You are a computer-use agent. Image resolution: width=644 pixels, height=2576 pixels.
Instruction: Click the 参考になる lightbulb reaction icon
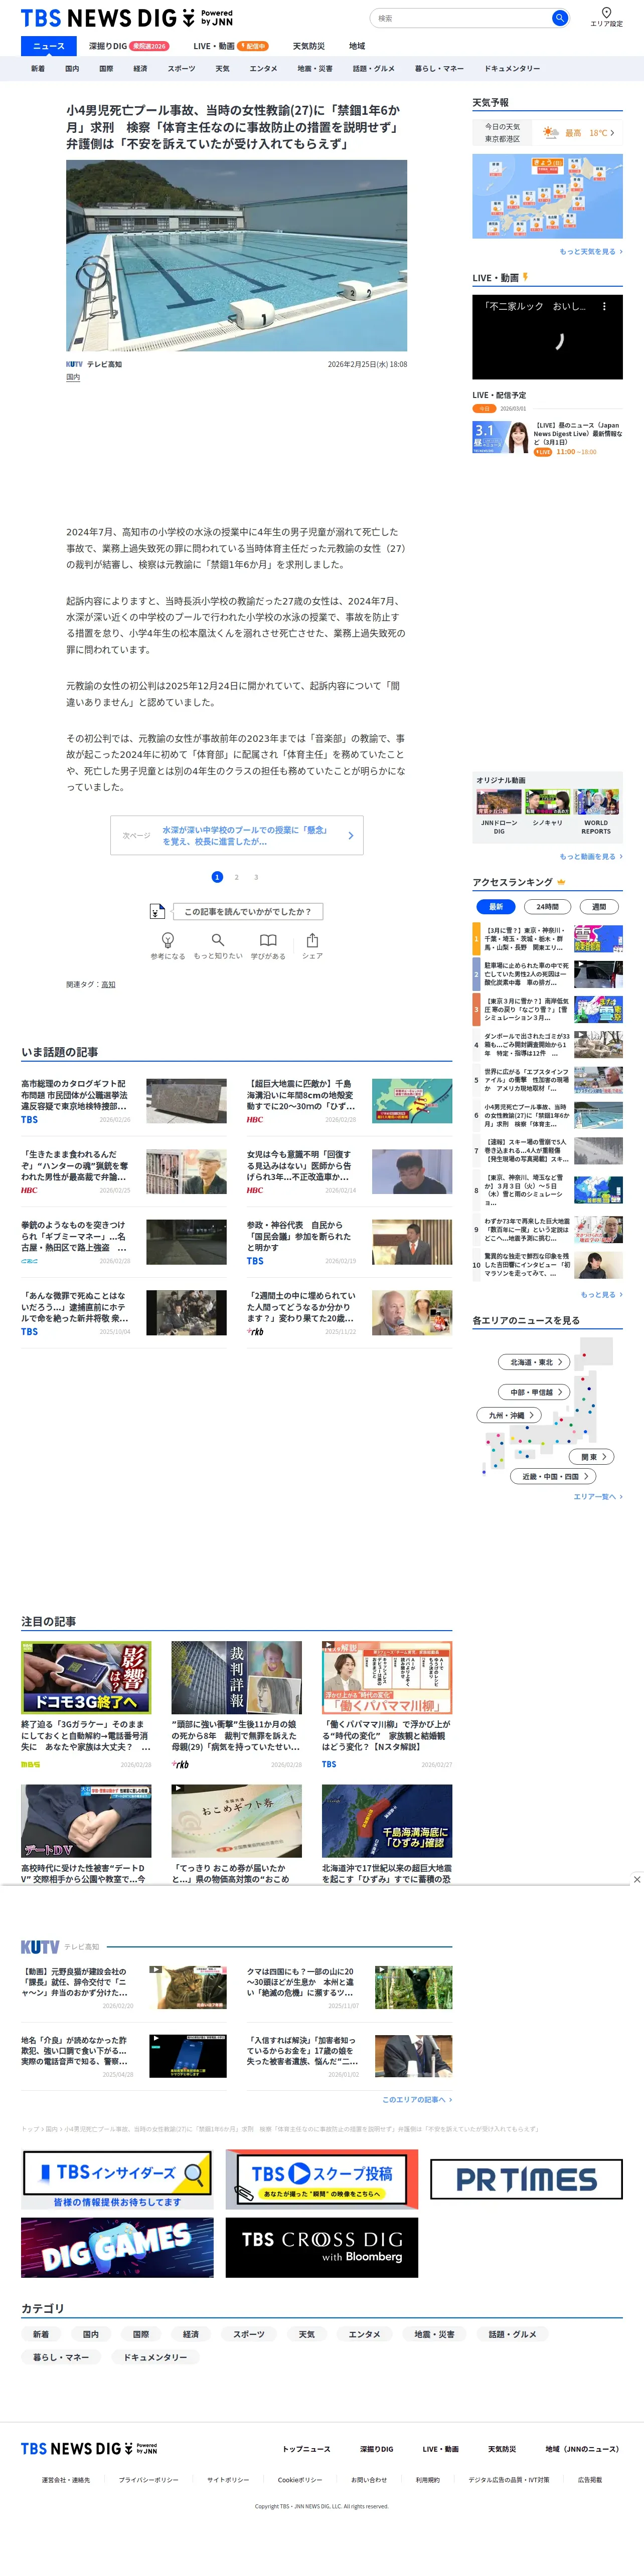click(x=168, y=940)
